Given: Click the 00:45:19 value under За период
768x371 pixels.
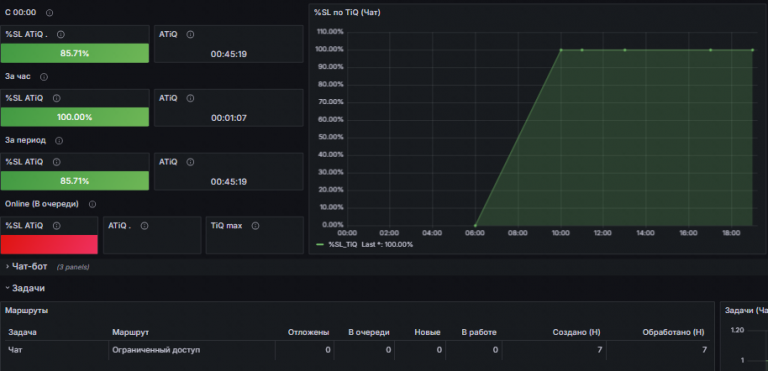Looking at the screenshot, I should (229, 182).
